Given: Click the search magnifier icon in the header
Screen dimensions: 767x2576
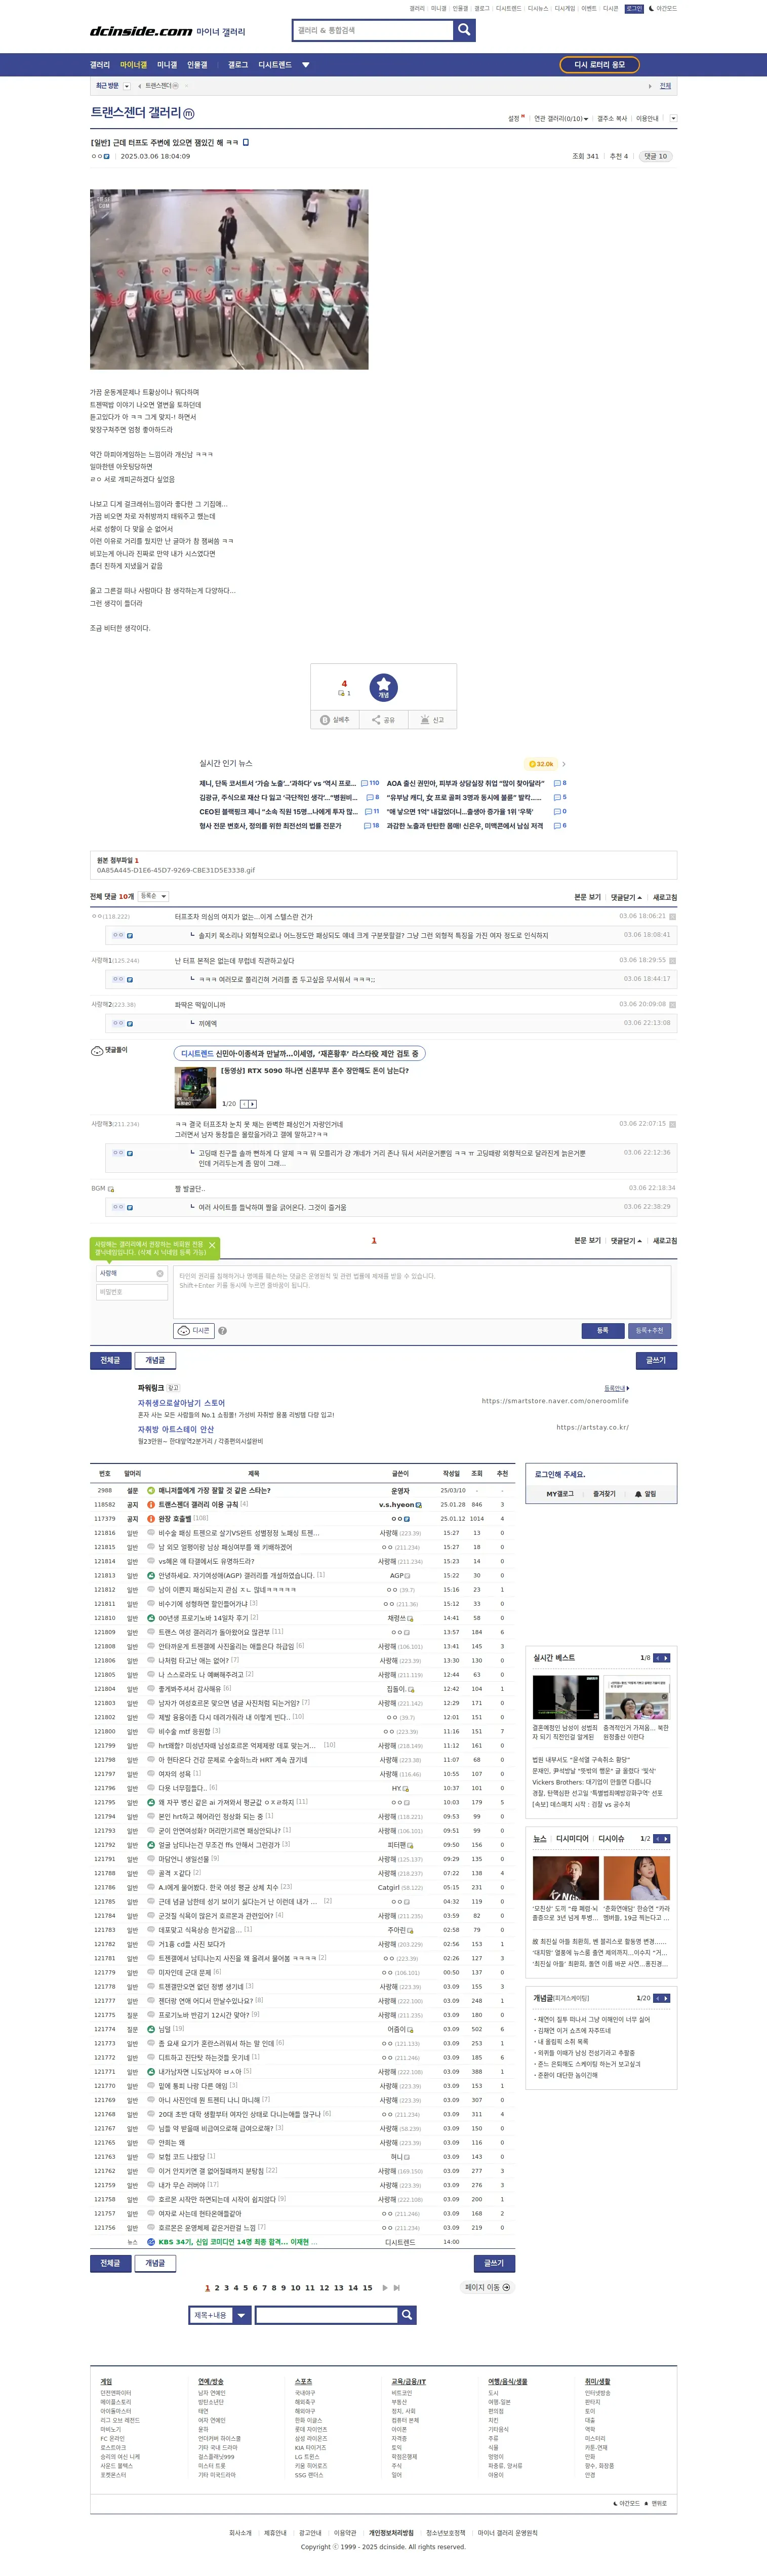Looking at the screenshot, I should point(464,30).
